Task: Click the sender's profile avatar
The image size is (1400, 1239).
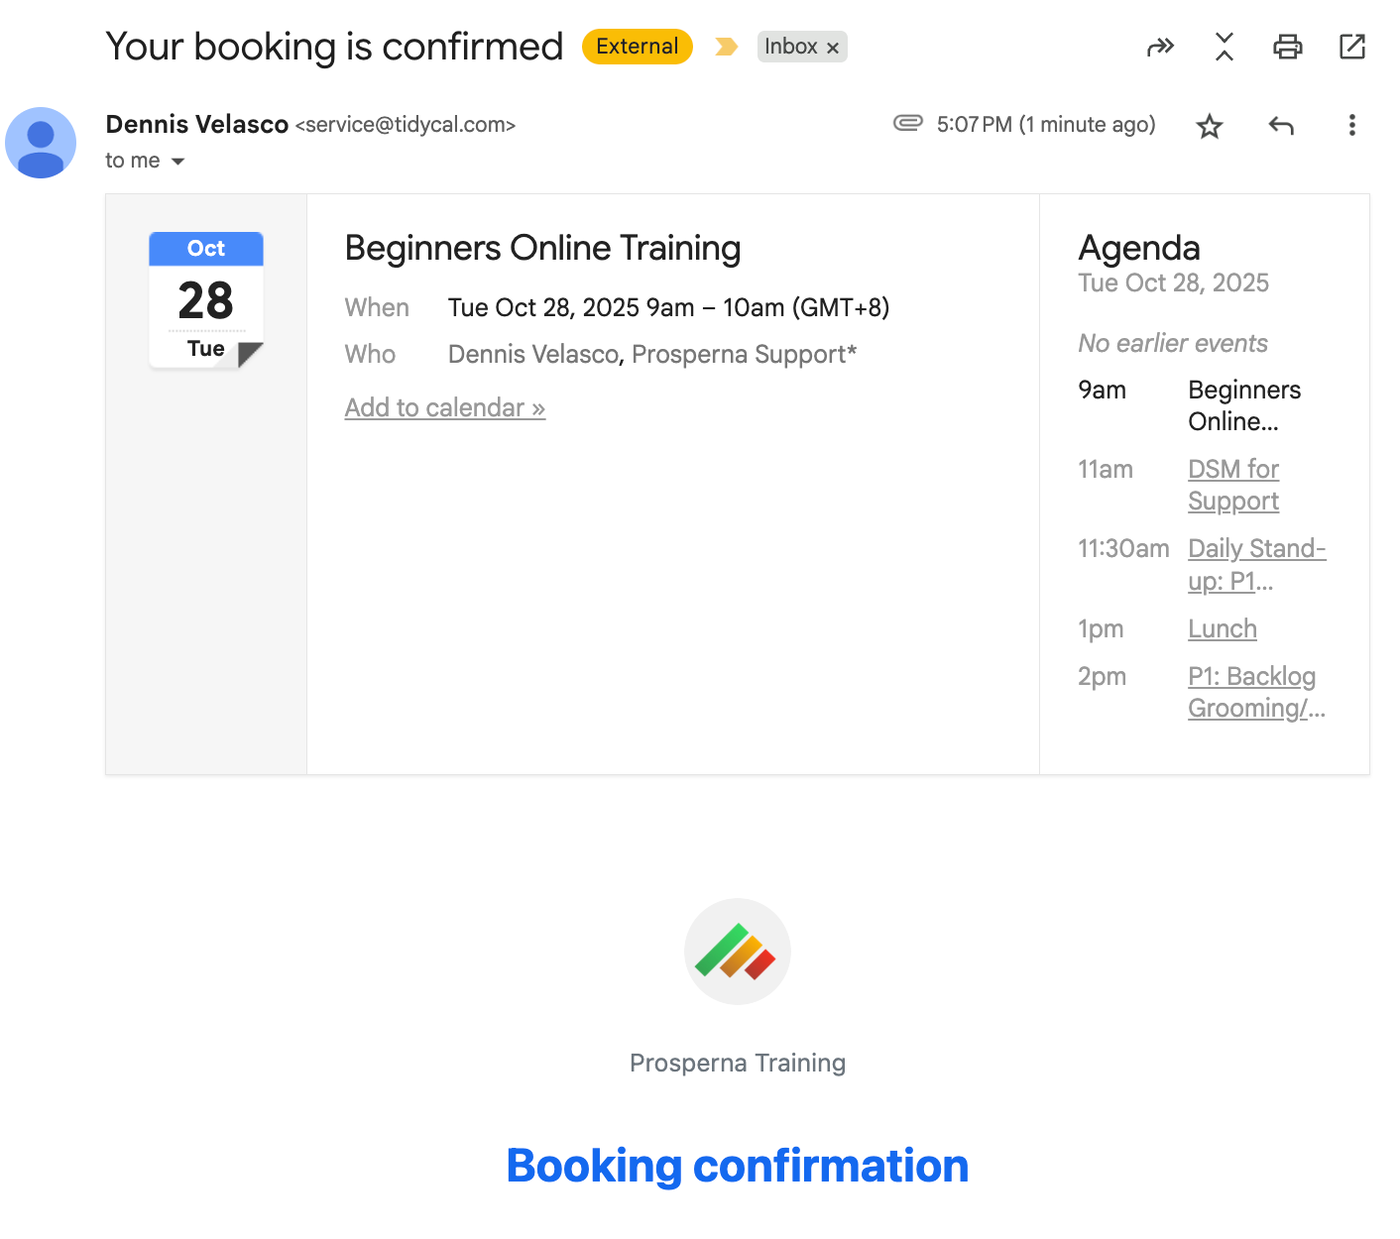Action: point(41,143)
